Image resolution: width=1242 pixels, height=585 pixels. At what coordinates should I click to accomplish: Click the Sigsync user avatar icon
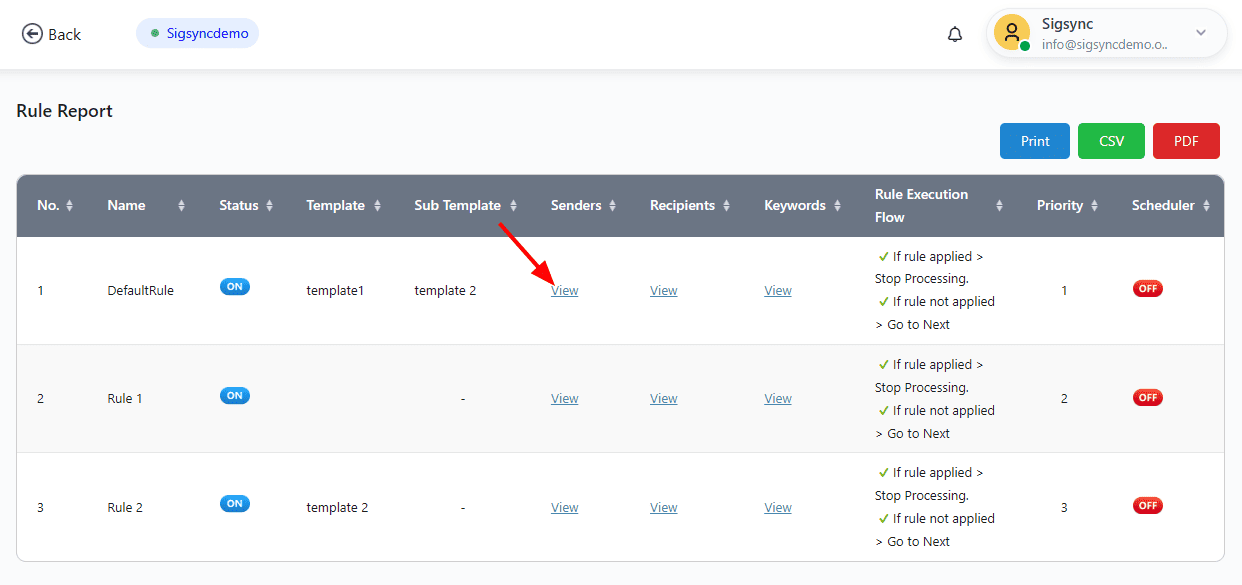point(1012,33)
